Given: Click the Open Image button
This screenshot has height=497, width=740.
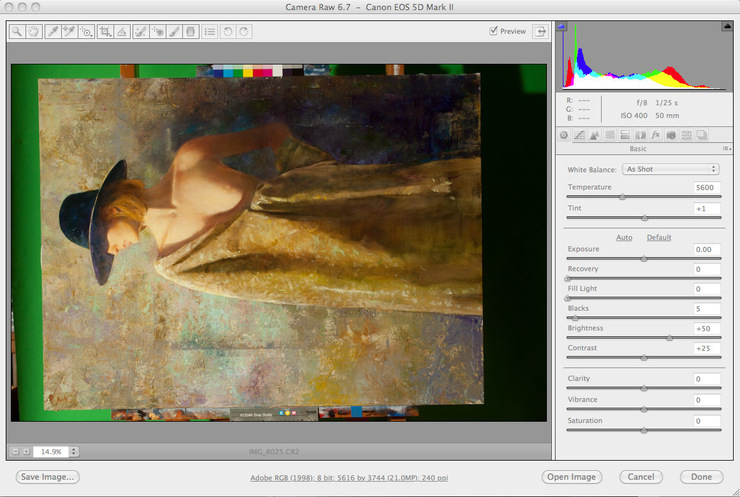Looking at the screenshot, I should (572, 477).
